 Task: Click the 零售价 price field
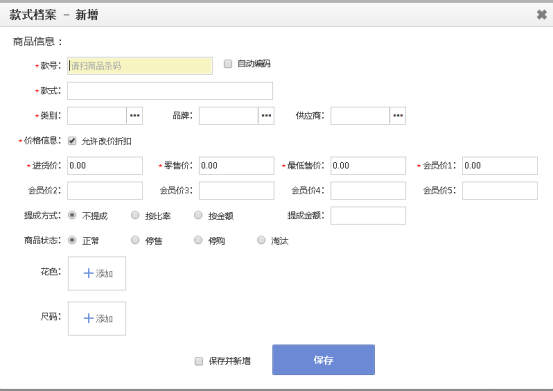(x=237, y=166)
